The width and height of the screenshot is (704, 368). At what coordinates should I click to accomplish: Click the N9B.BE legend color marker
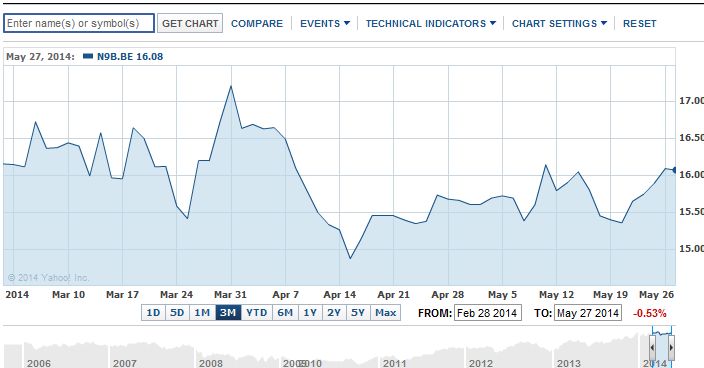point(88,57)
